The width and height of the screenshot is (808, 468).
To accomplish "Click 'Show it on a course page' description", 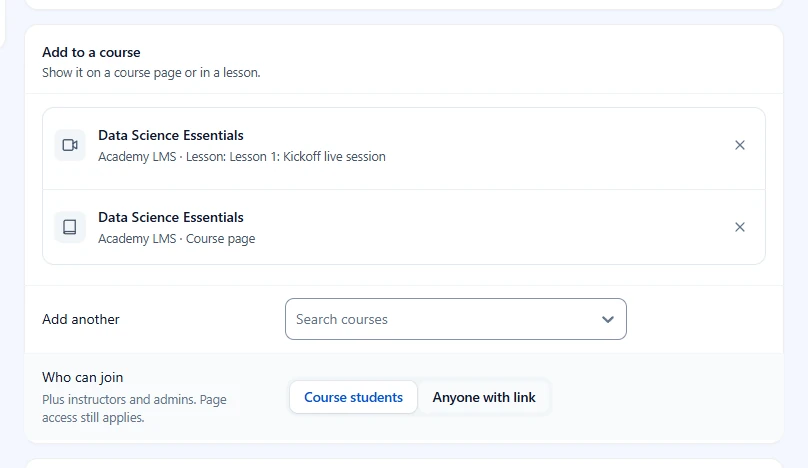I will 151,73.
